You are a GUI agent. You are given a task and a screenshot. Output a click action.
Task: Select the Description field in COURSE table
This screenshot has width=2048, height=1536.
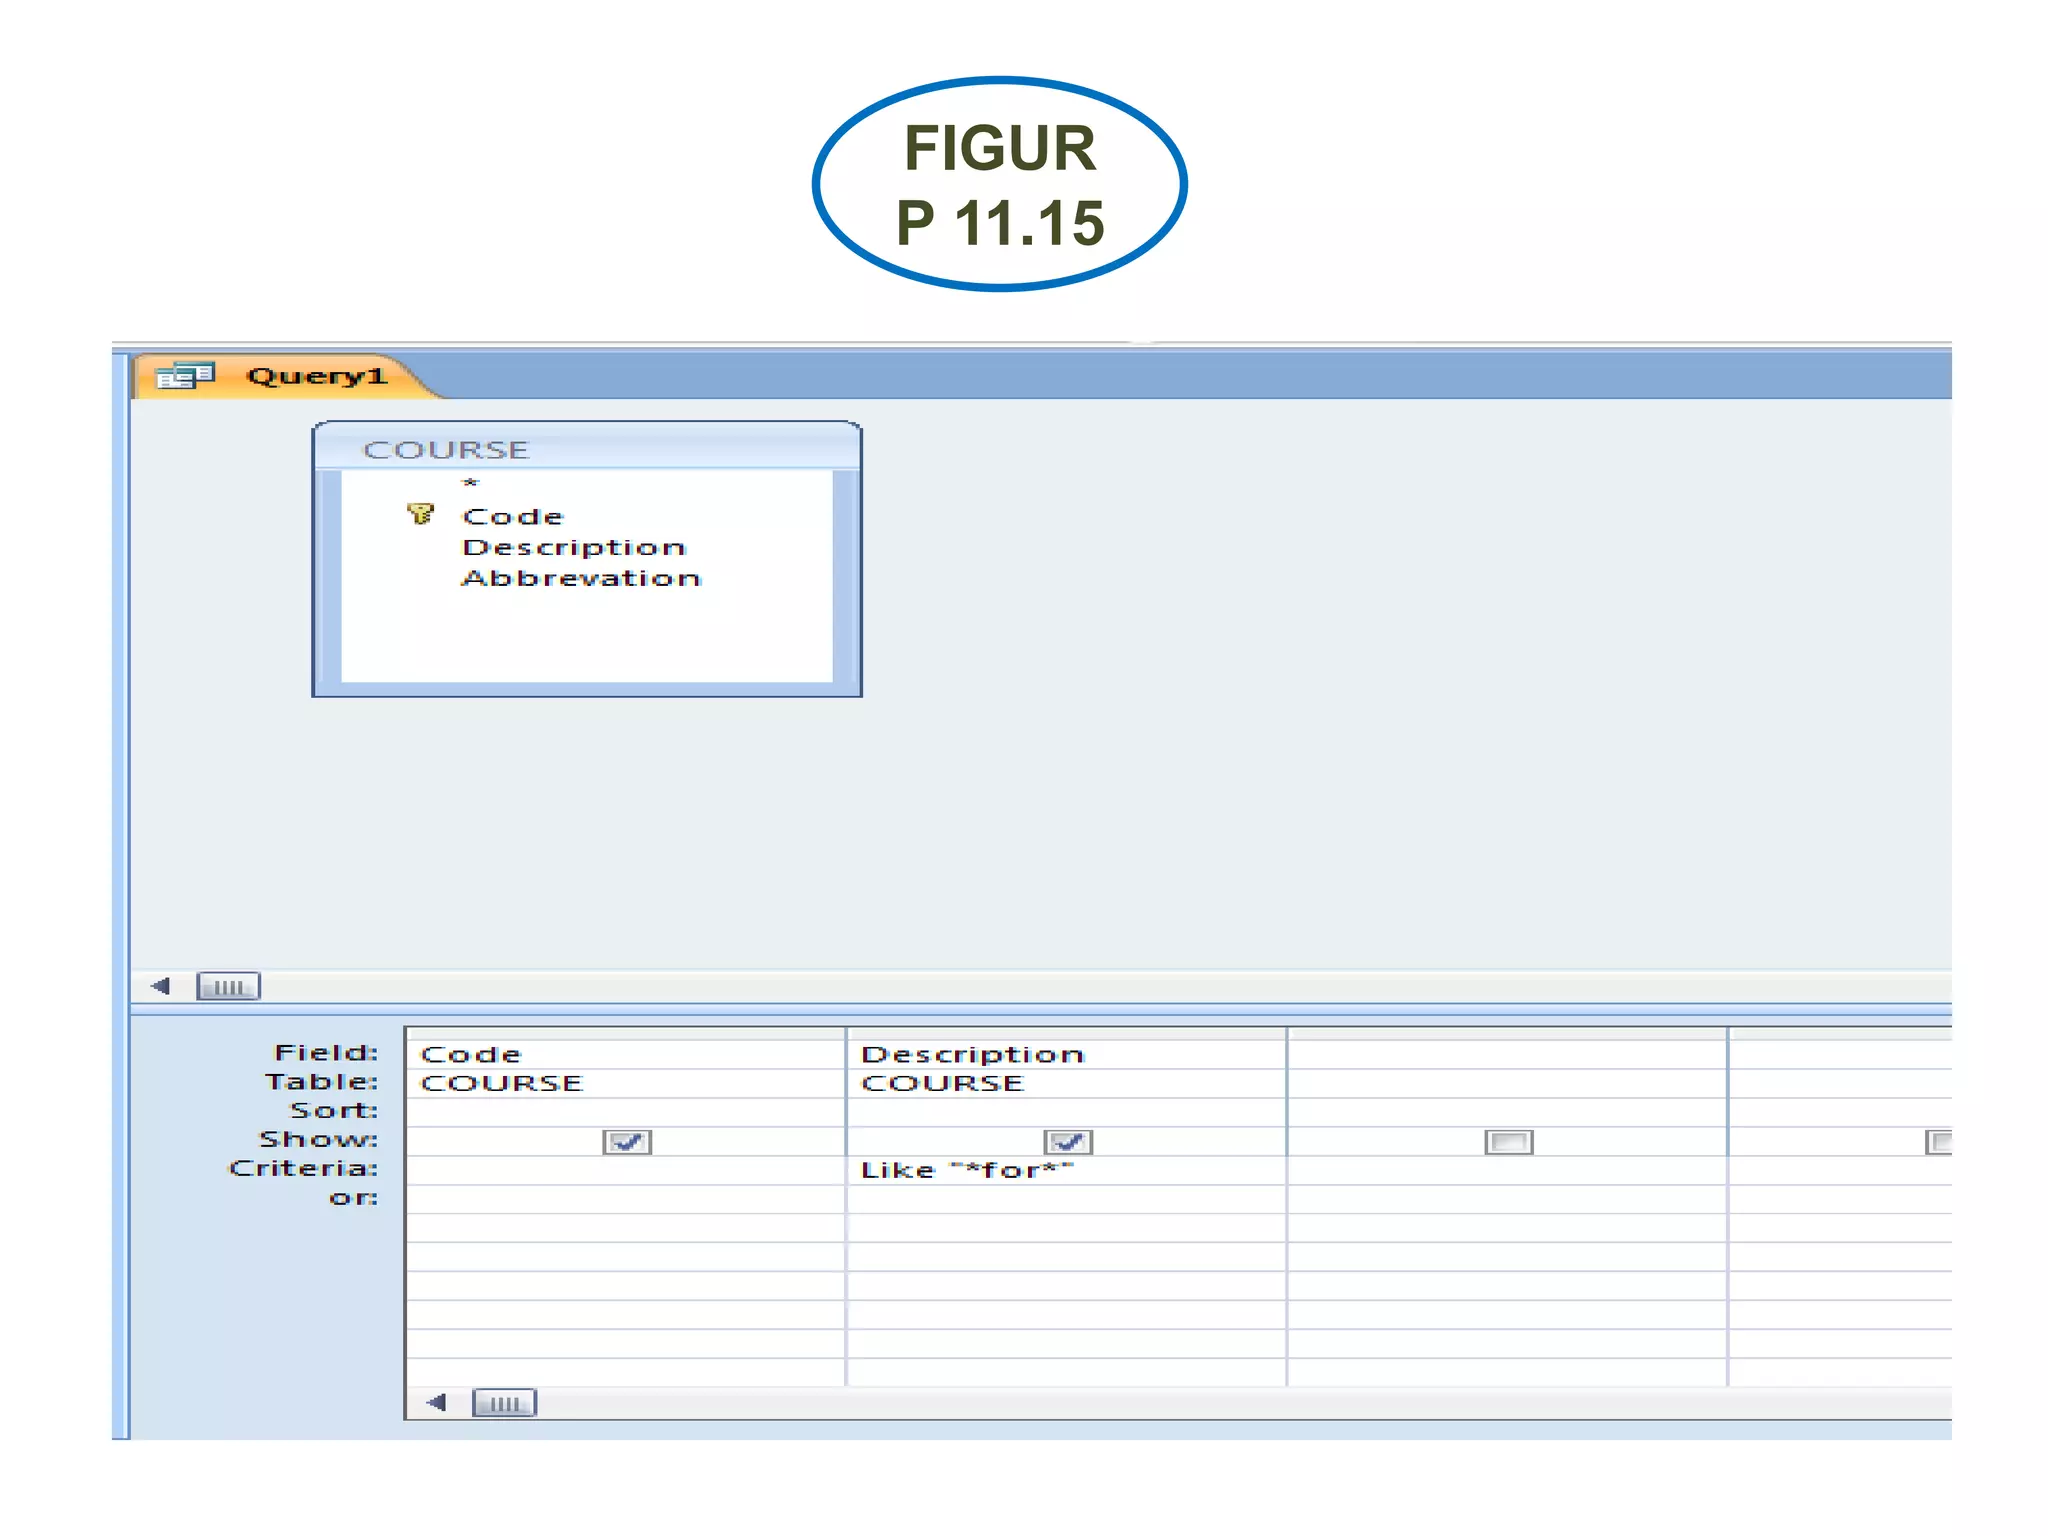(x=574, y=548)
